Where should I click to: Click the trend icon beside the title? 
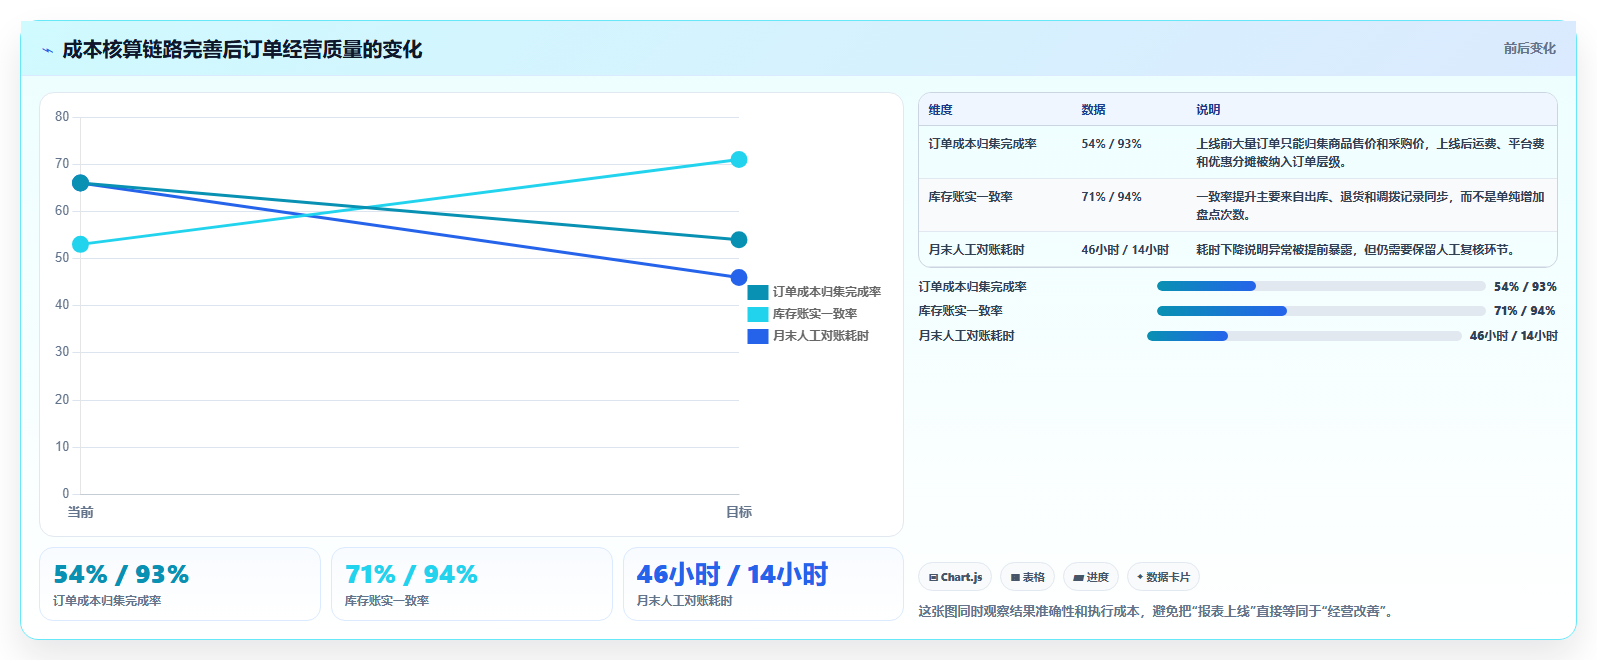[47, 50]
